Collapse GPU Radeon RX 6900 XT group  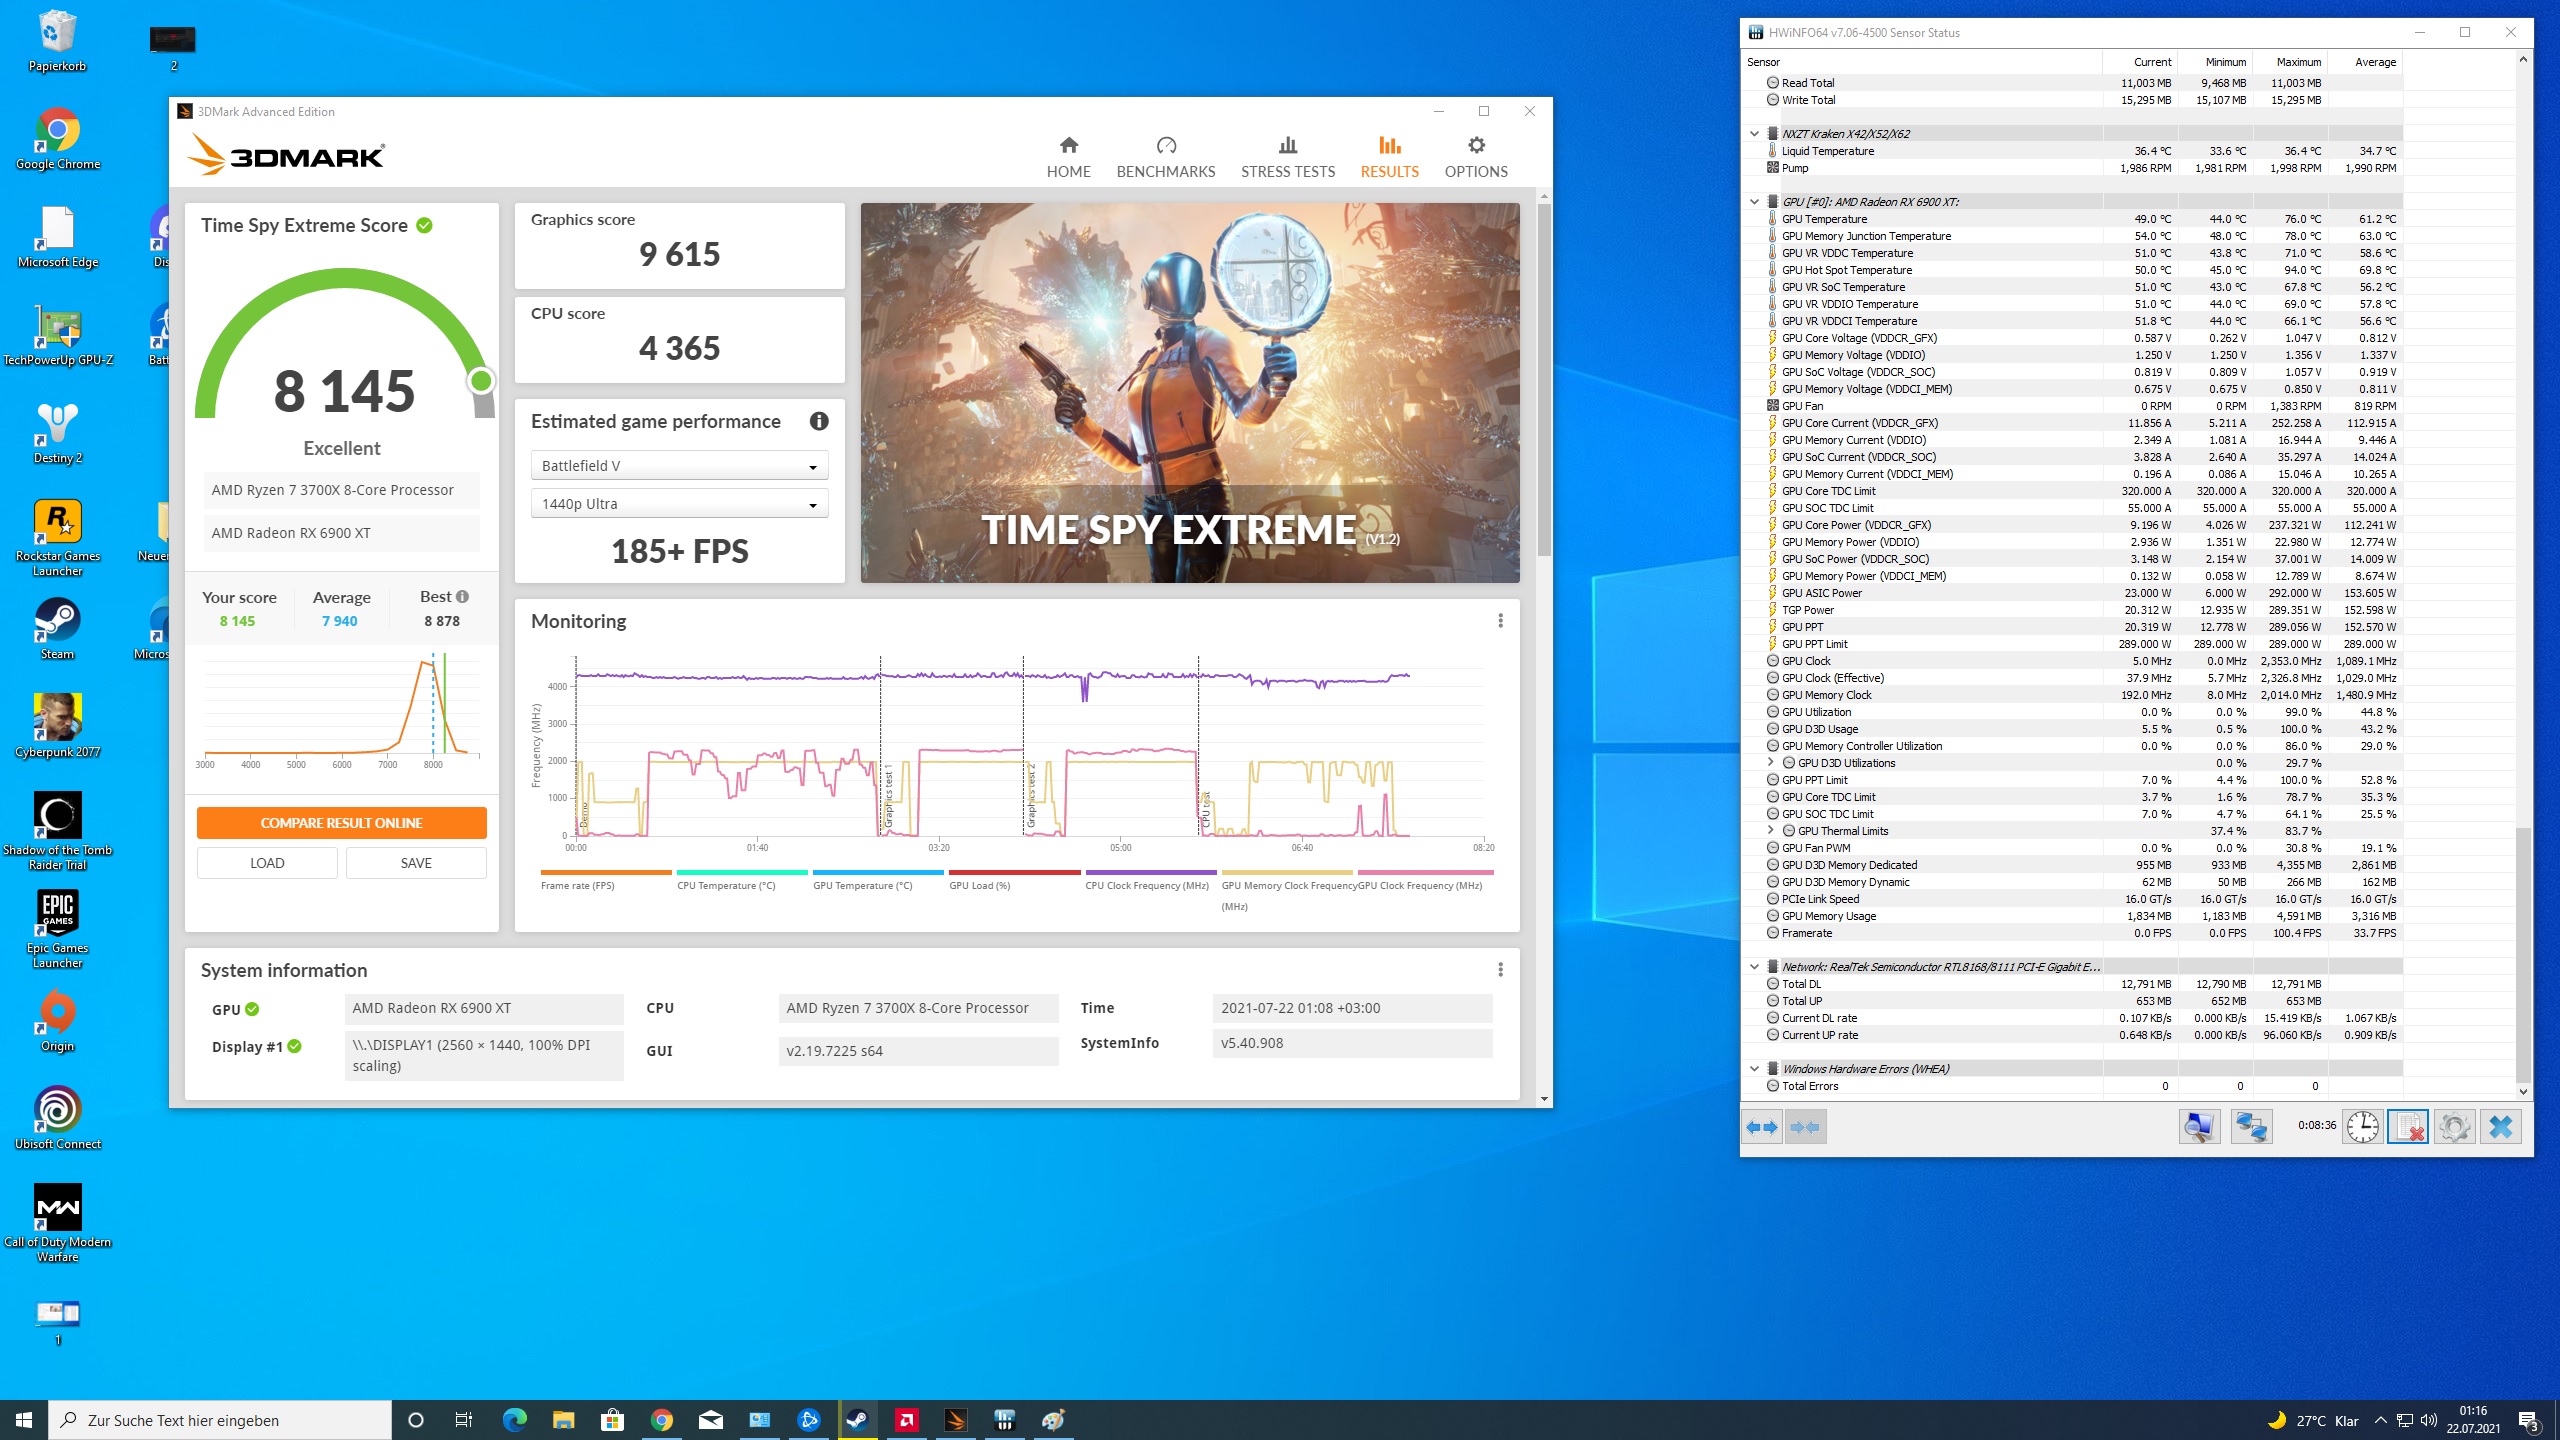tap(1754, 202)
